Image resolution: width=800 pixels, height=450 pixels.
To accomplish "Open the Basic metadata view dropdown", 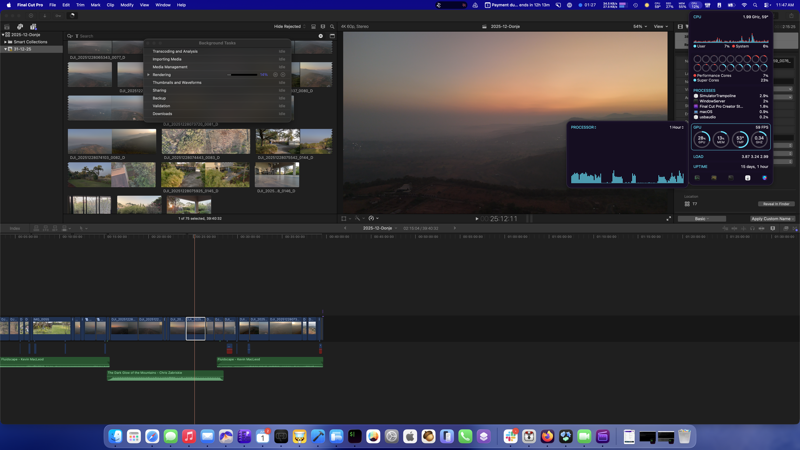I will tap(702, 219).
